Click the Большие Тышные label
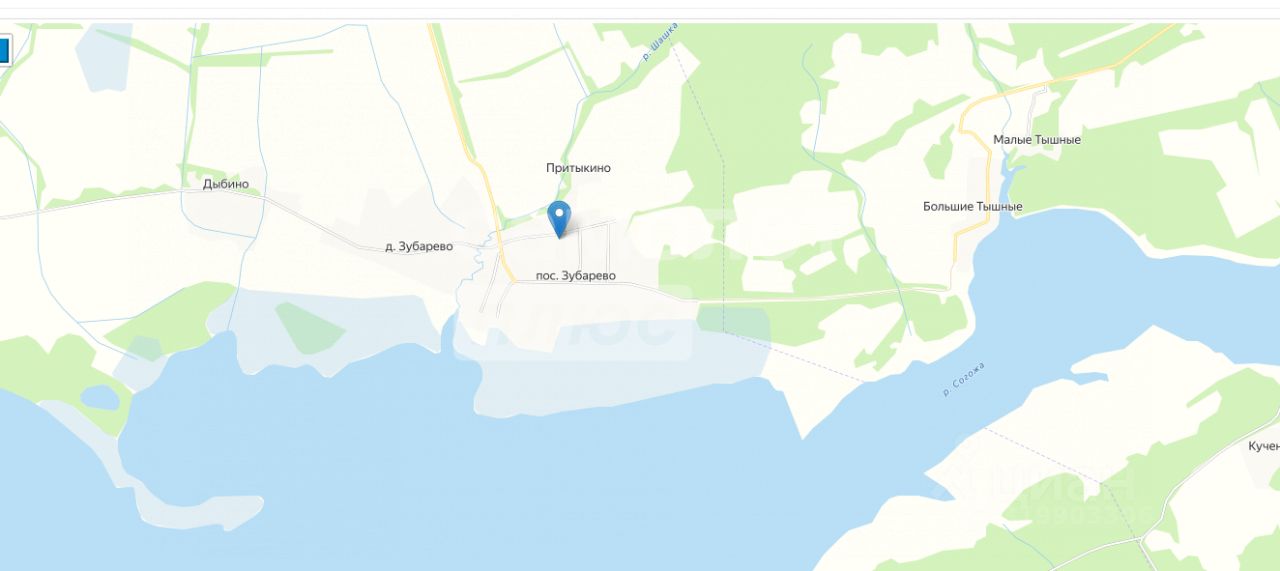 tap(972, 207)
